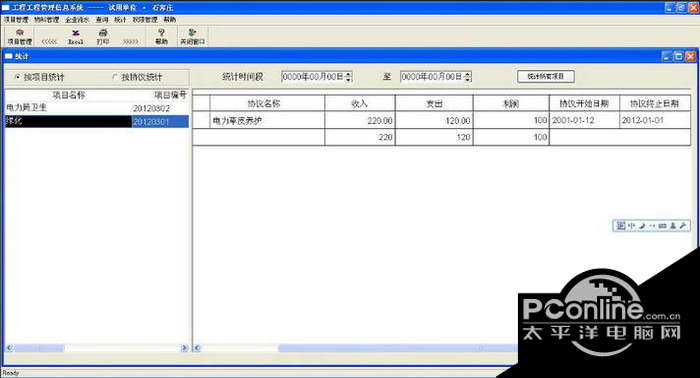Viewport: 700px width, 378px height.
Task: Select the 按项目统计 radio button
Action: pyautogui.click(x=39, y=77)
